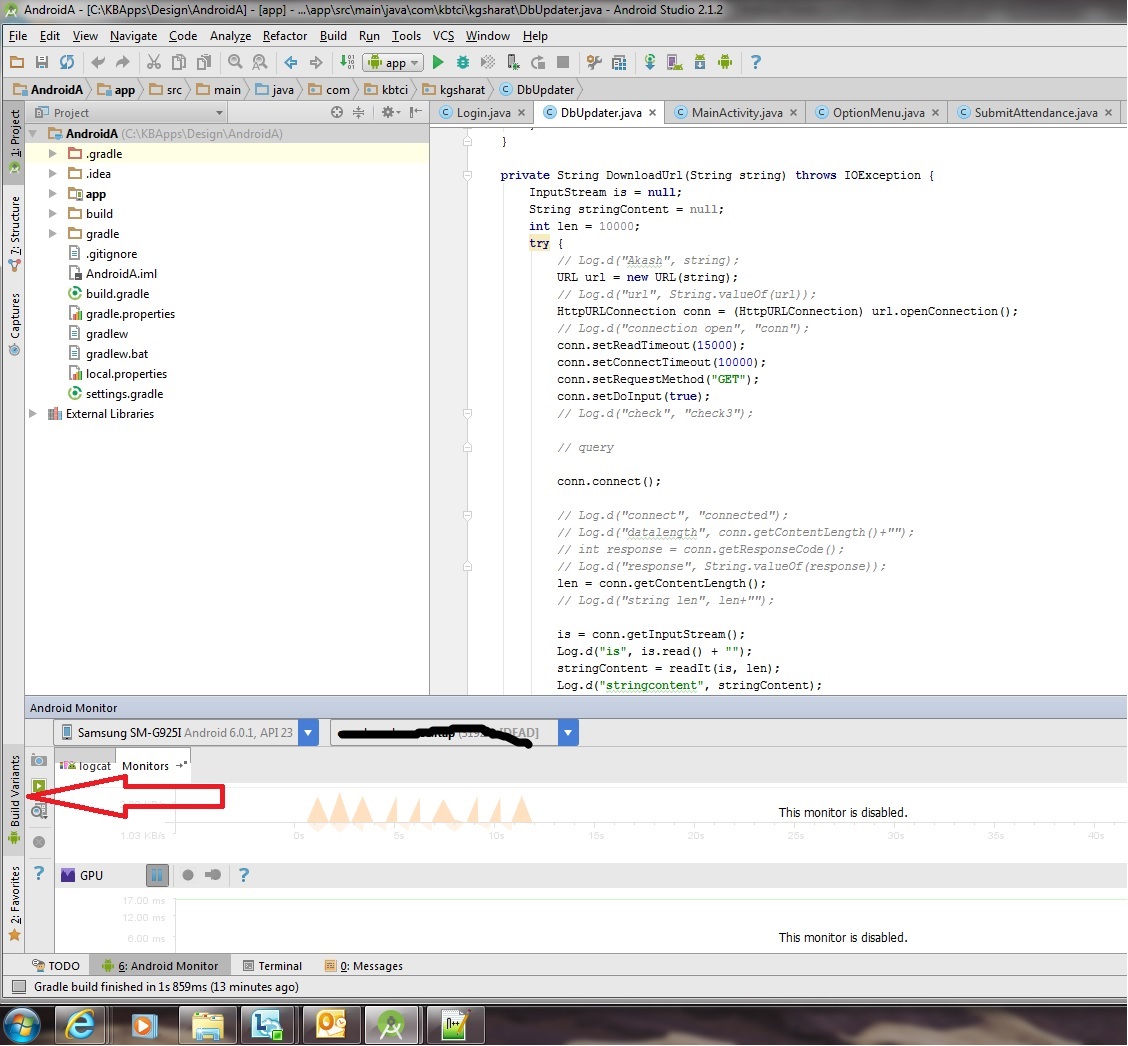This screenshot has width=1128, height=1046.
Task: Click the Find magnifier icon
Action: tap(235, 63)
